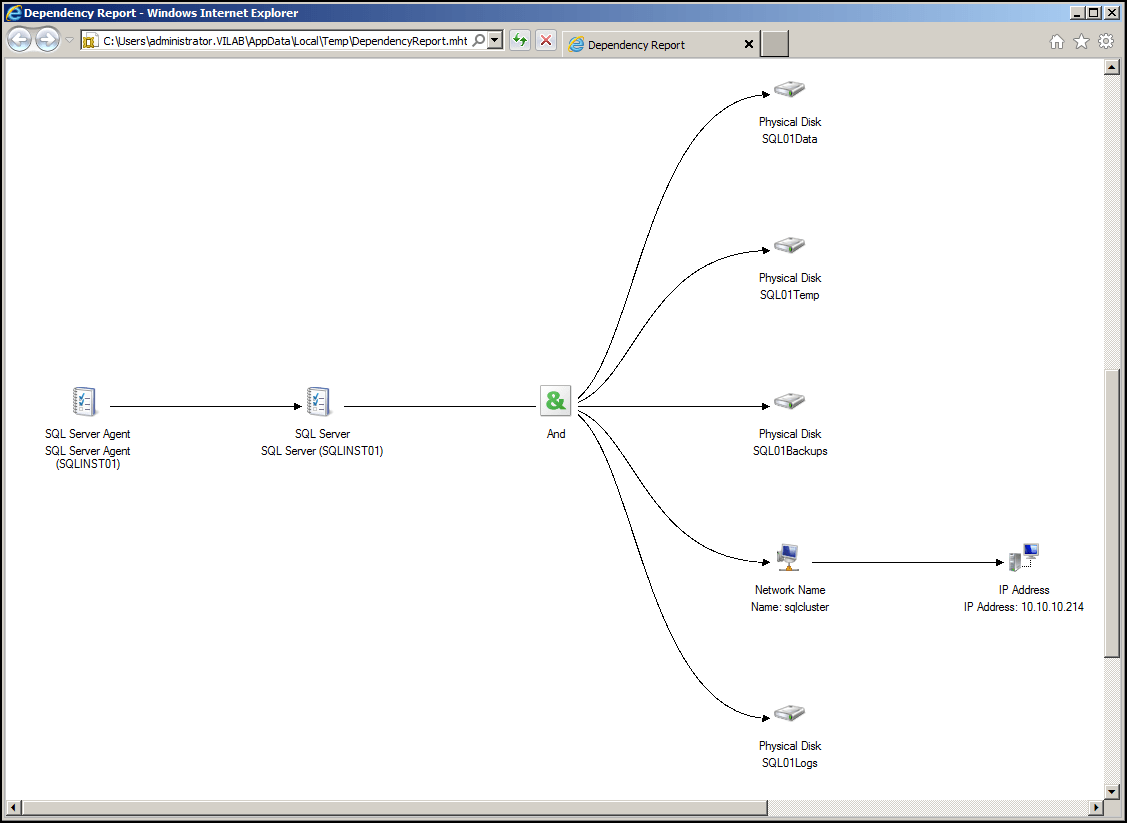Screen dimensions: 1127x823
Task: Go back with the browser Back button
Action: point(19,40)
